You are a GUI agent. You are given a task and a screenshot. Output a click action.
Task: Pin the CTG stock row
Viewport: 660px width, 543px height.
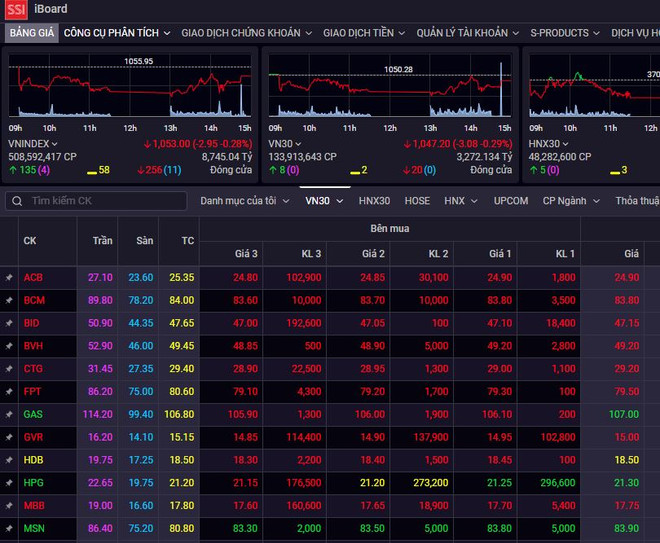point(9,369)
